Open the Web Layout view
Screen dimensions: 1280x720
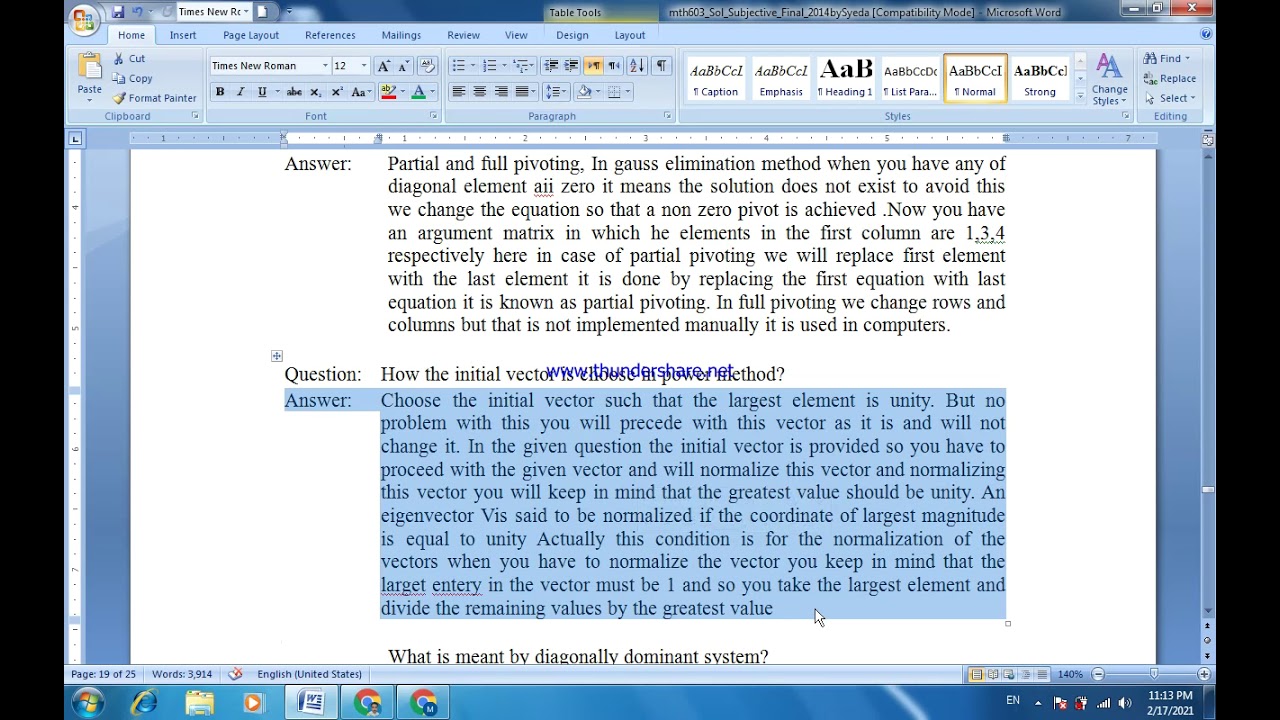click(x=1009, y=674)
